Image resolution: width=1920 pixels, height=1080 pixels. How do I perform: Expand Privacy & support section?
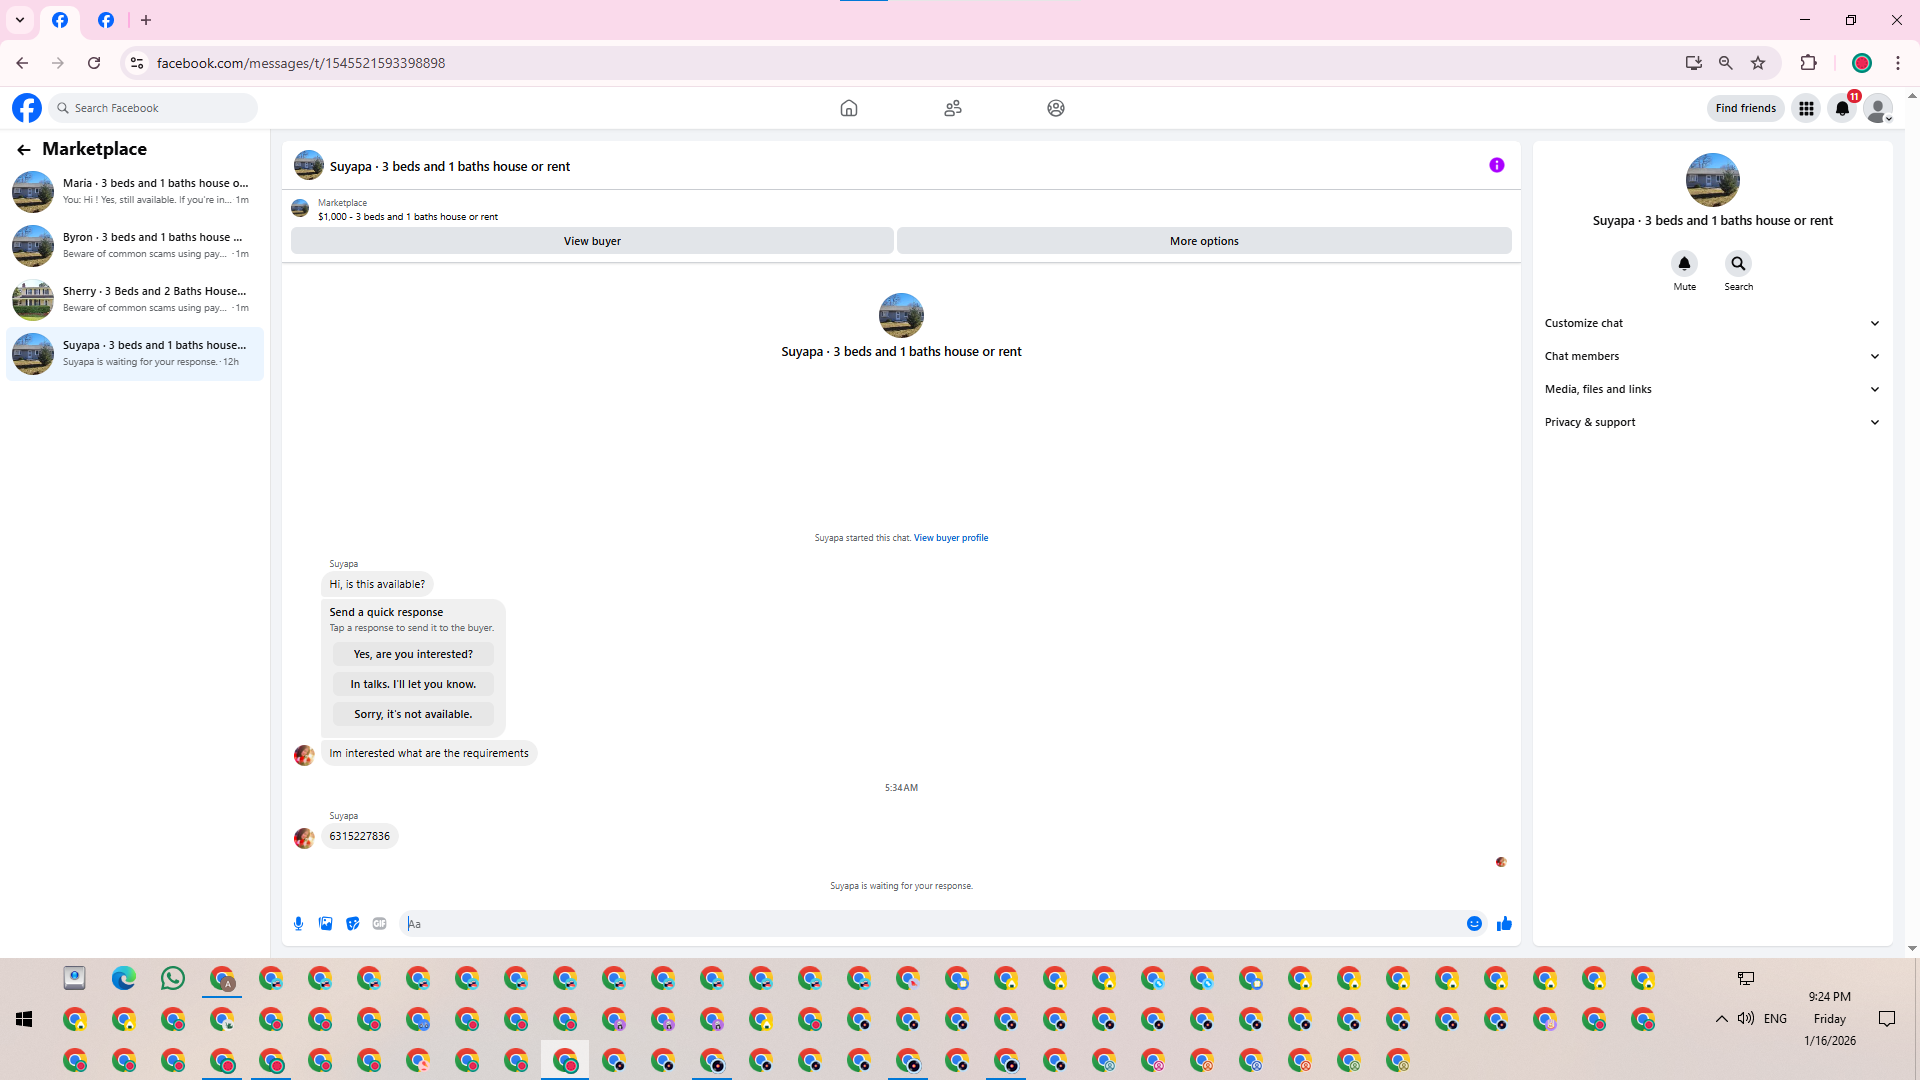[x=1712, y=422]
